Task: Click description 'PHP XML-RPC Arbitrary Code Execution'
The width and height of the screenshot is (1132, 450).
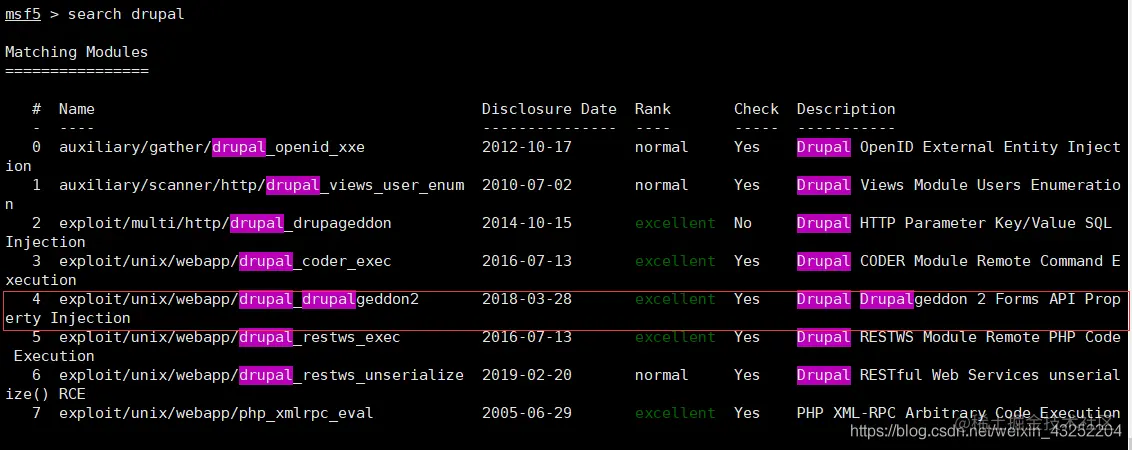Action: click(959, 413)
